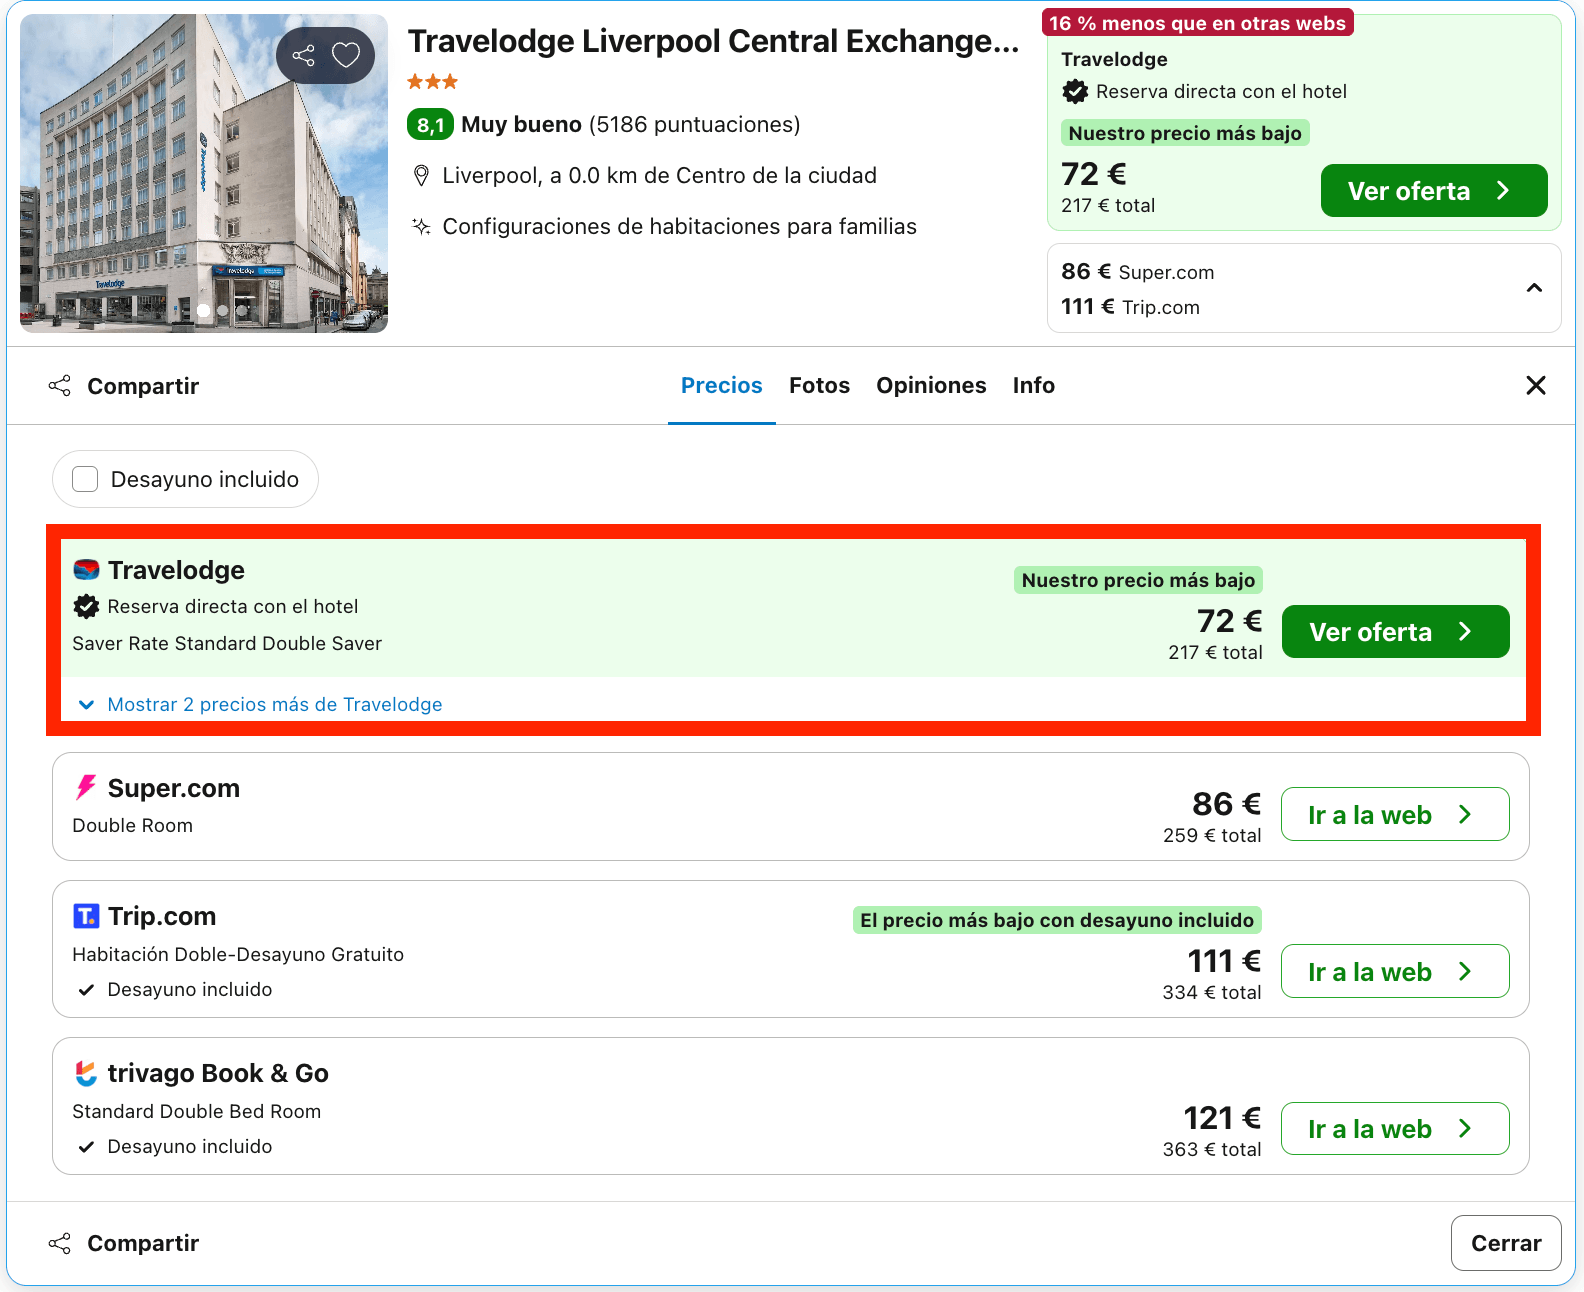Click El precio más bajo con desayuno incluido label

coord(1057,920)
